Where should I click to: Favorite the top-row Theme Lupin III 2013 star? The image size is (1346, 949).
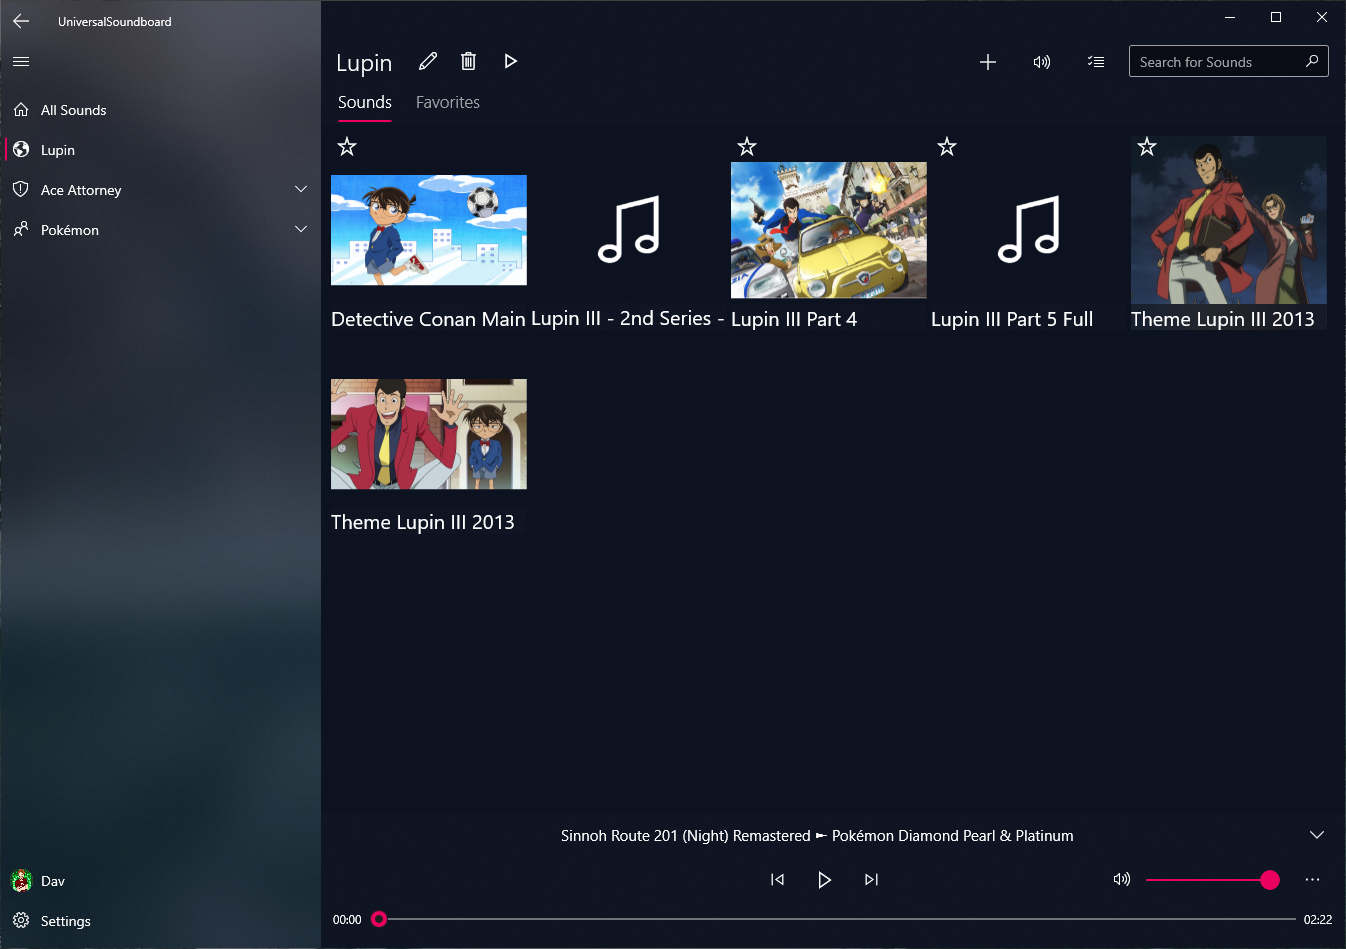[1147, 147]
